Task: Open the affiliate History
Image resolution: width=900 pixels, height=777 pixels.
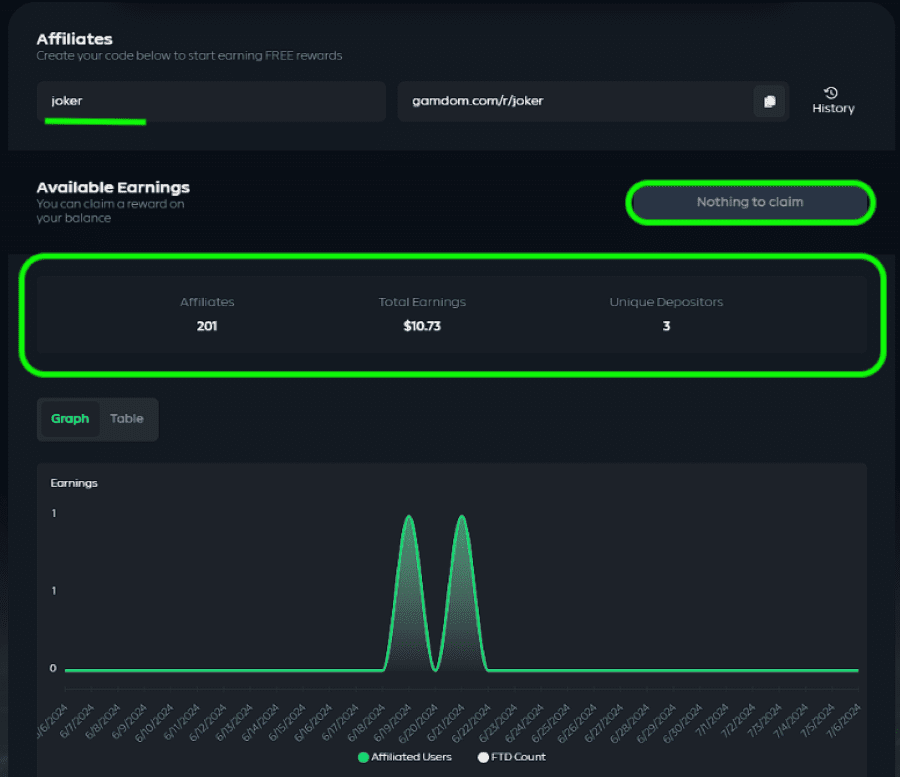Action: (833, 101)
